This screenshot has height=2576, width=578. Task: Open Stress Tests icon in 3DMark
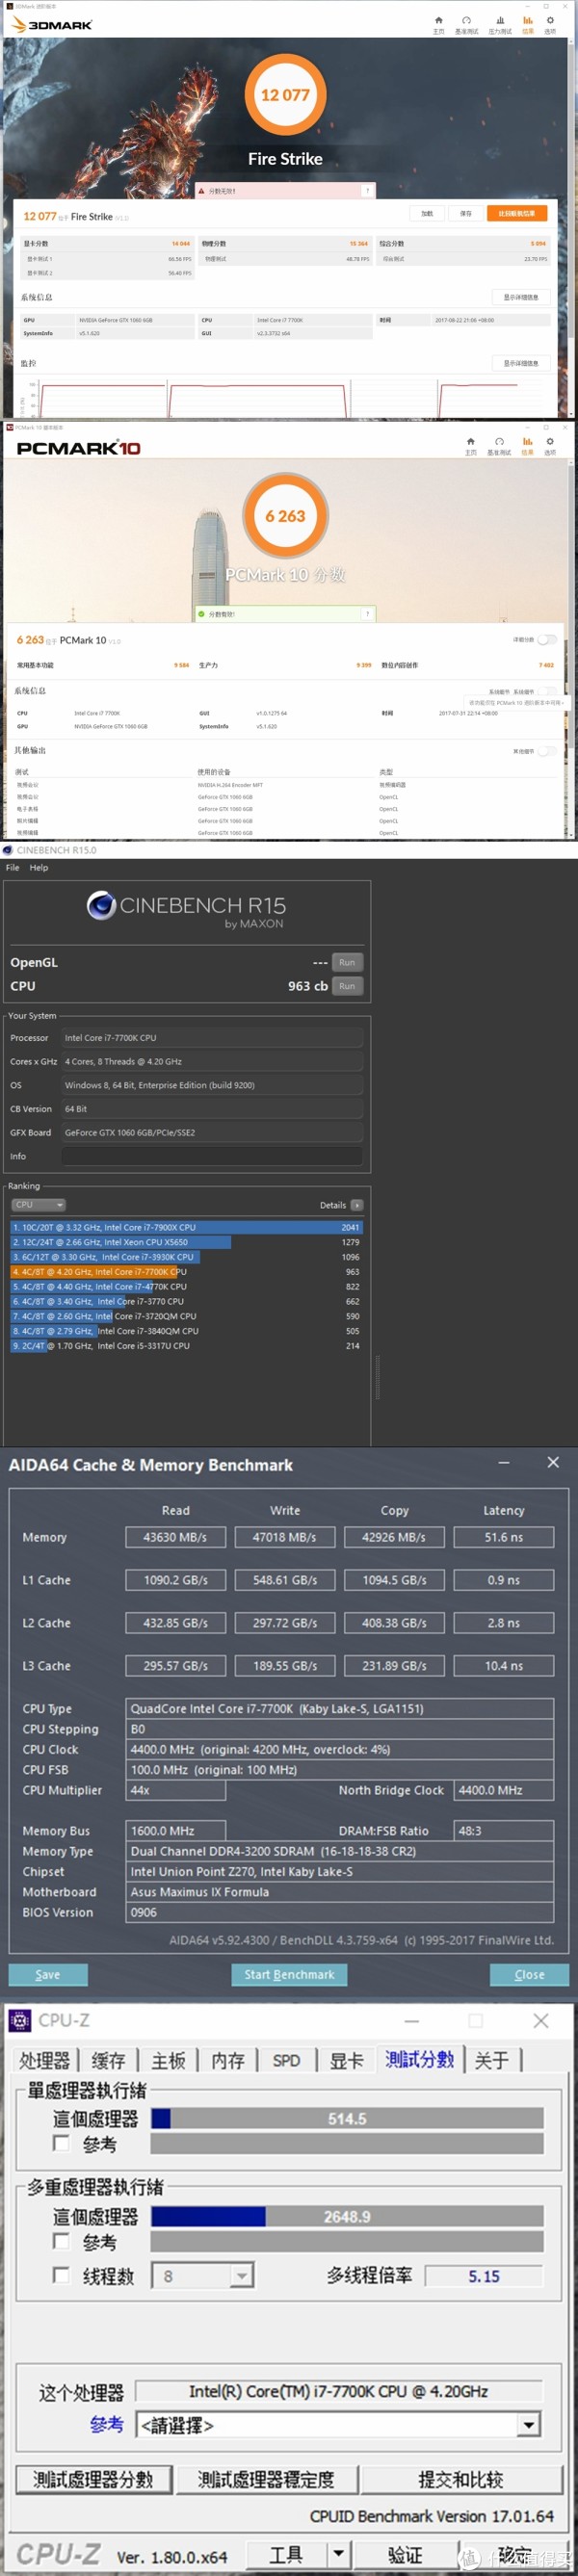[x=500, y=20]
